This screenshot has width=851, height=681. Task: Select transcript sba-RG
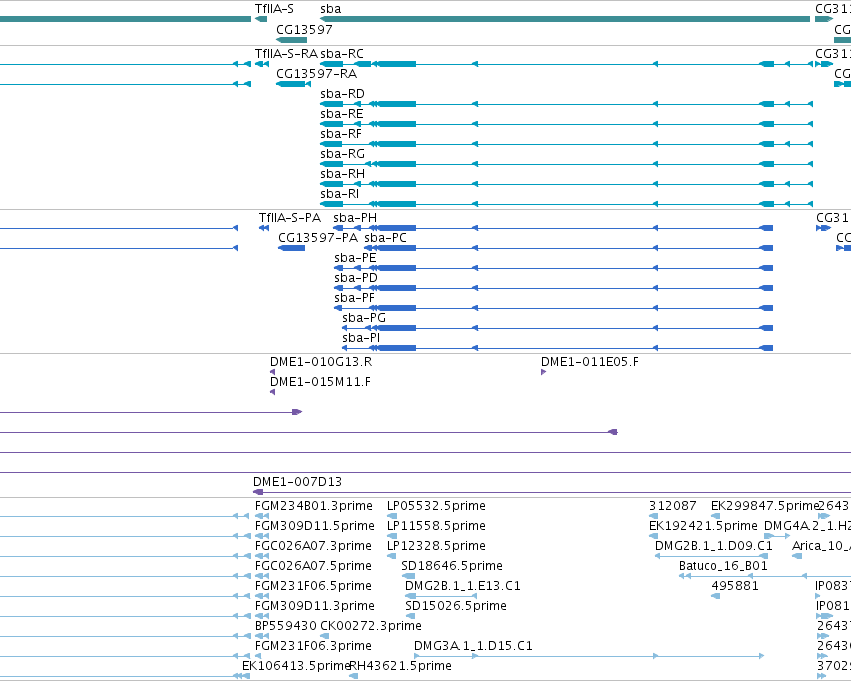(342, 154)
